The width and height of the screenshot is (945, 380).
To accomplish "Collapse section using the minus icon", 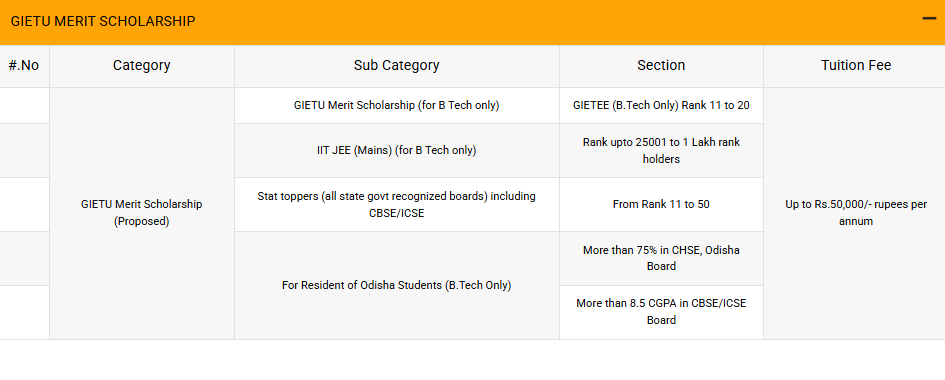I will (x=929, y=19).
